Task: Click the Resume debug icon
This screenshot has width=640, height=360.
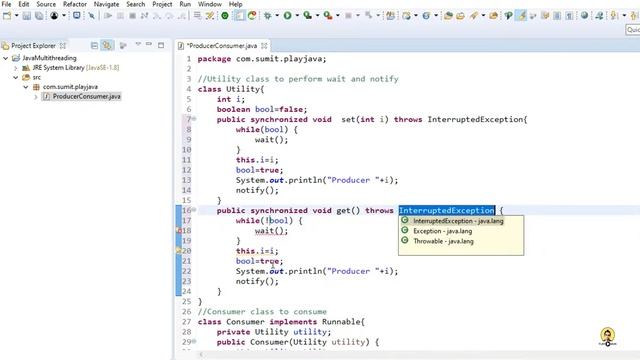Action: tap(108, 16)
